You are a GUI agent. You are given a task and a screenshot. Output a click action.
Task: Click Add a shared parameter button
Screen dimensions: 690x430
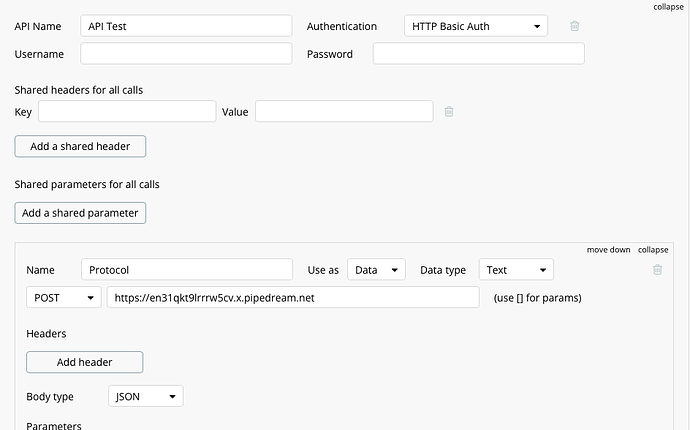coord(80,213)
